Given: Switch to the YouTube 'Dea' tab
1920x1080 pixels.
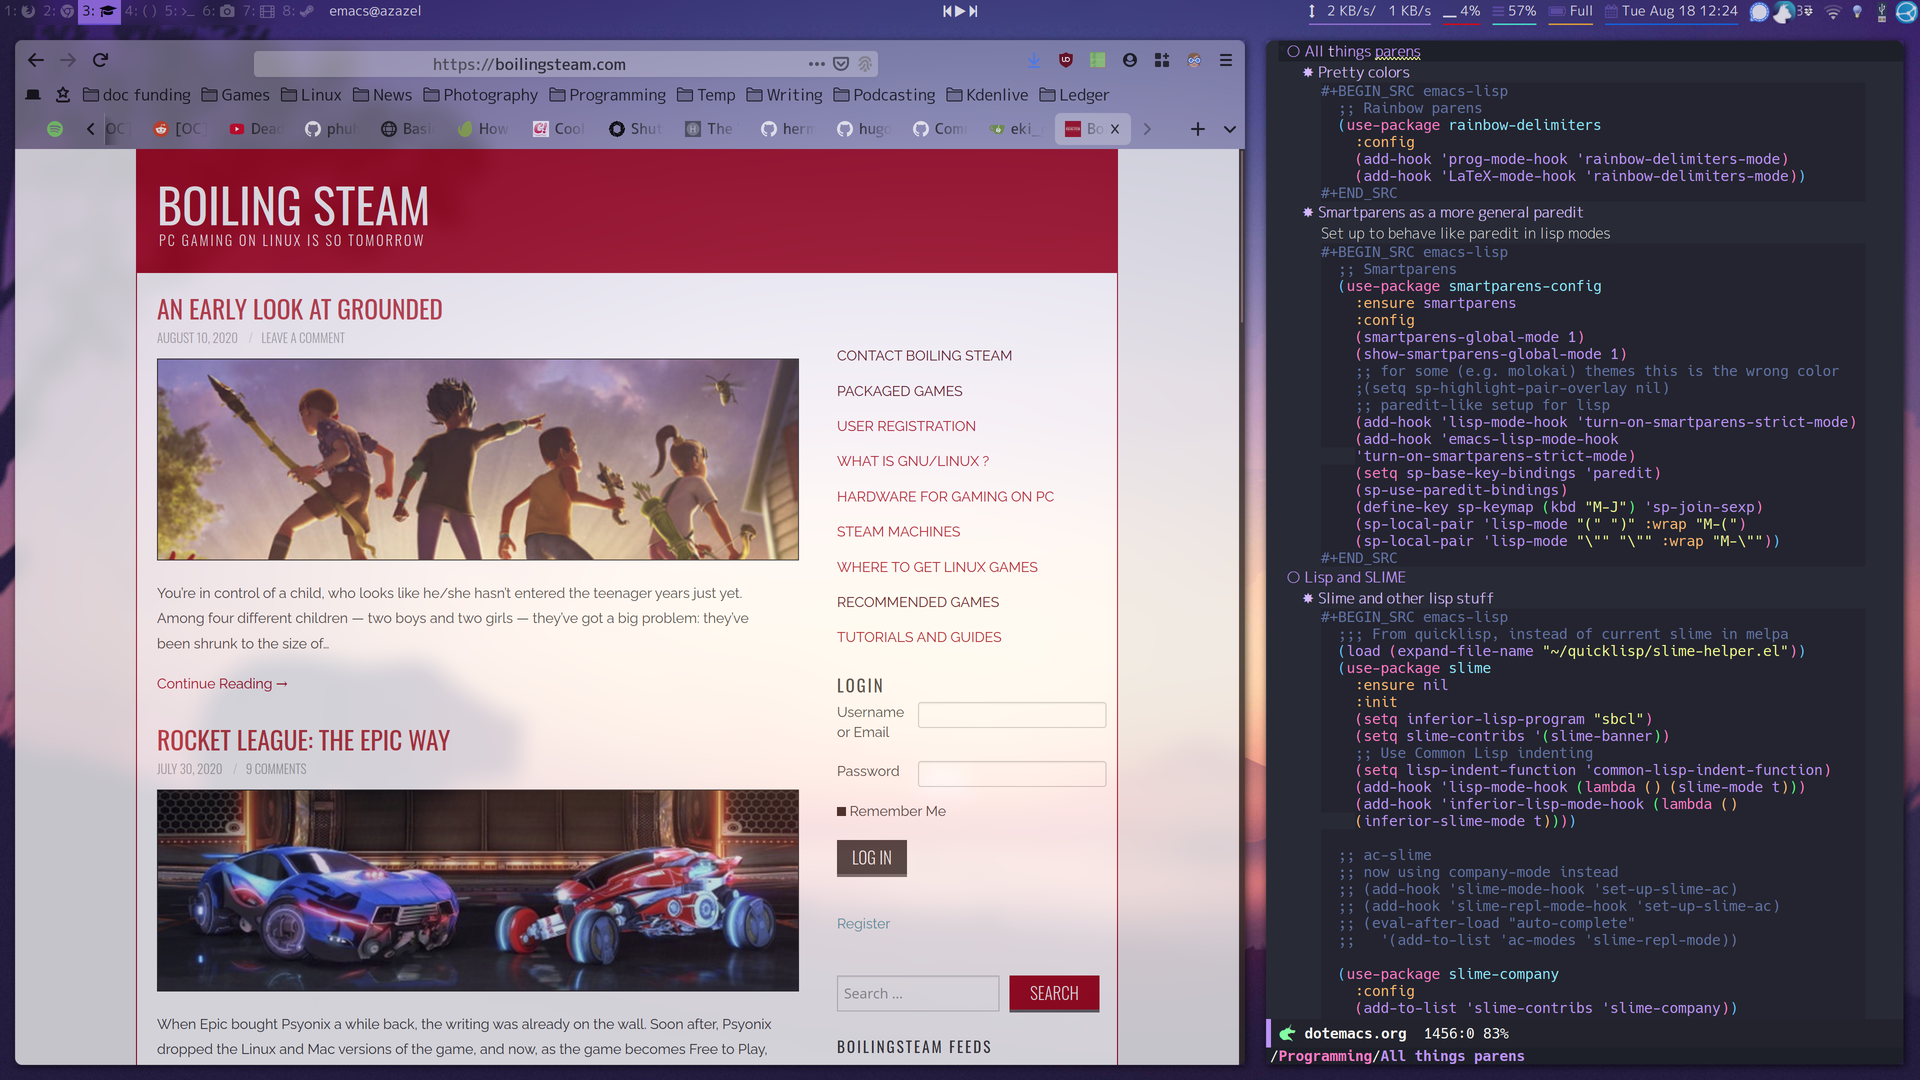Looking at the screenshot, I should 255,129.
